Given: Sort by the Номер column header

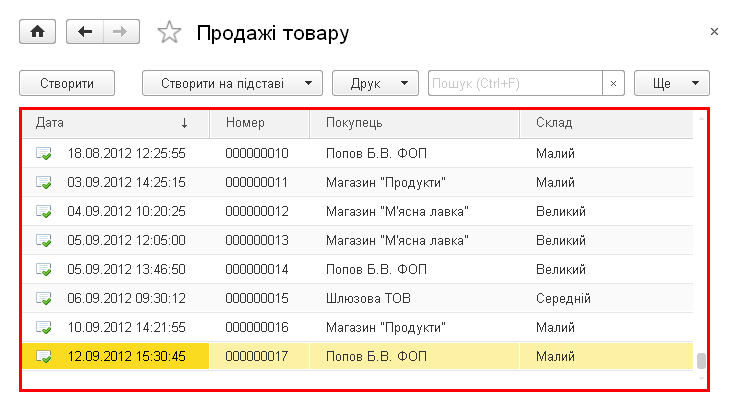Looking at the screenshot, I should tap(260, 123).
